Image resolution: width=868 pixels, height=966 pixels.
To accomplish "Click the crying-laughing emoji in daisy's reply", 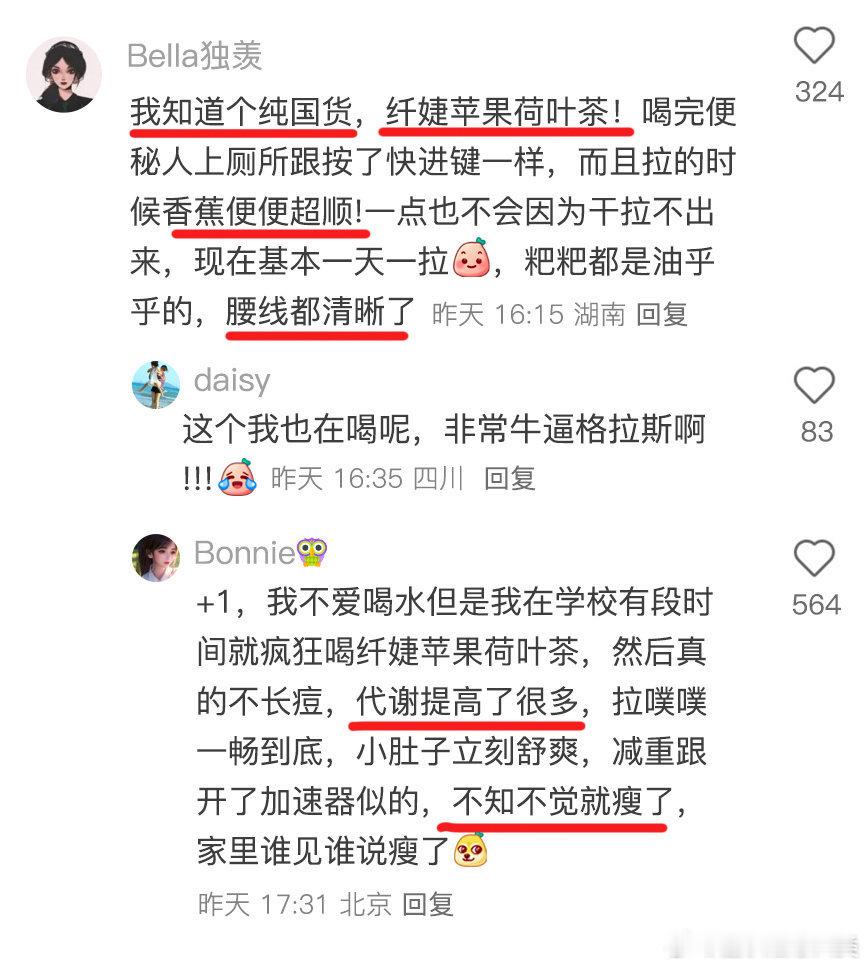I will click(238, 477).
